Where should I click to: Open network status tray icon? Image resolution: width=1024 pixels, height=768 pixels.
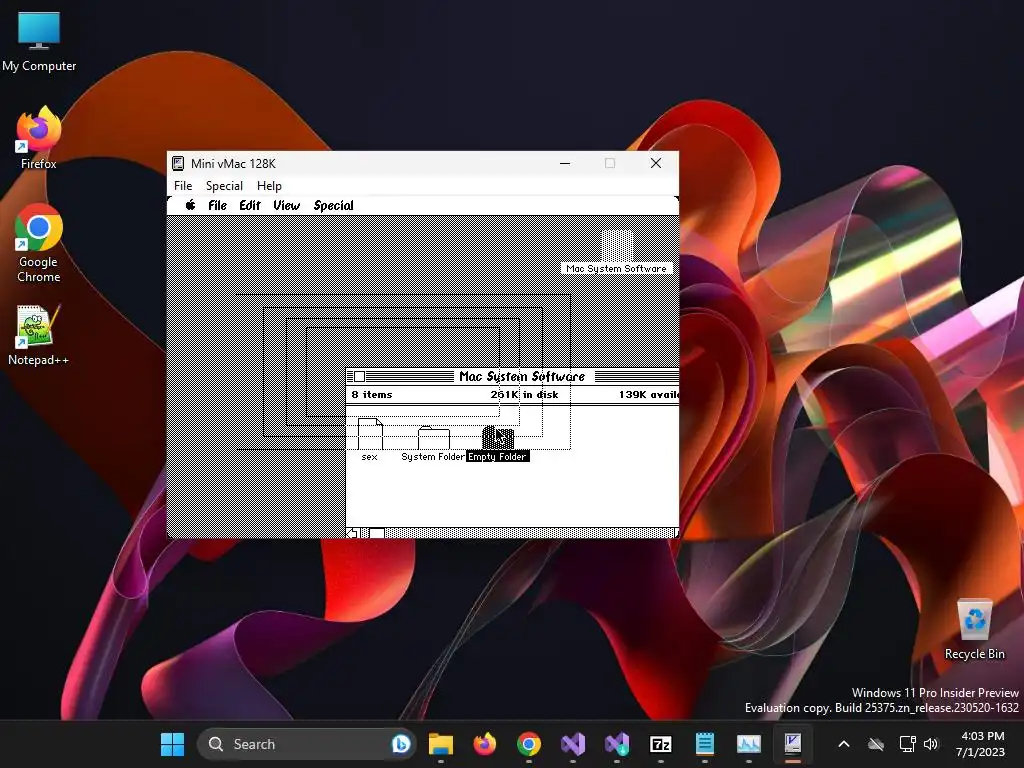tap(907, 744)
